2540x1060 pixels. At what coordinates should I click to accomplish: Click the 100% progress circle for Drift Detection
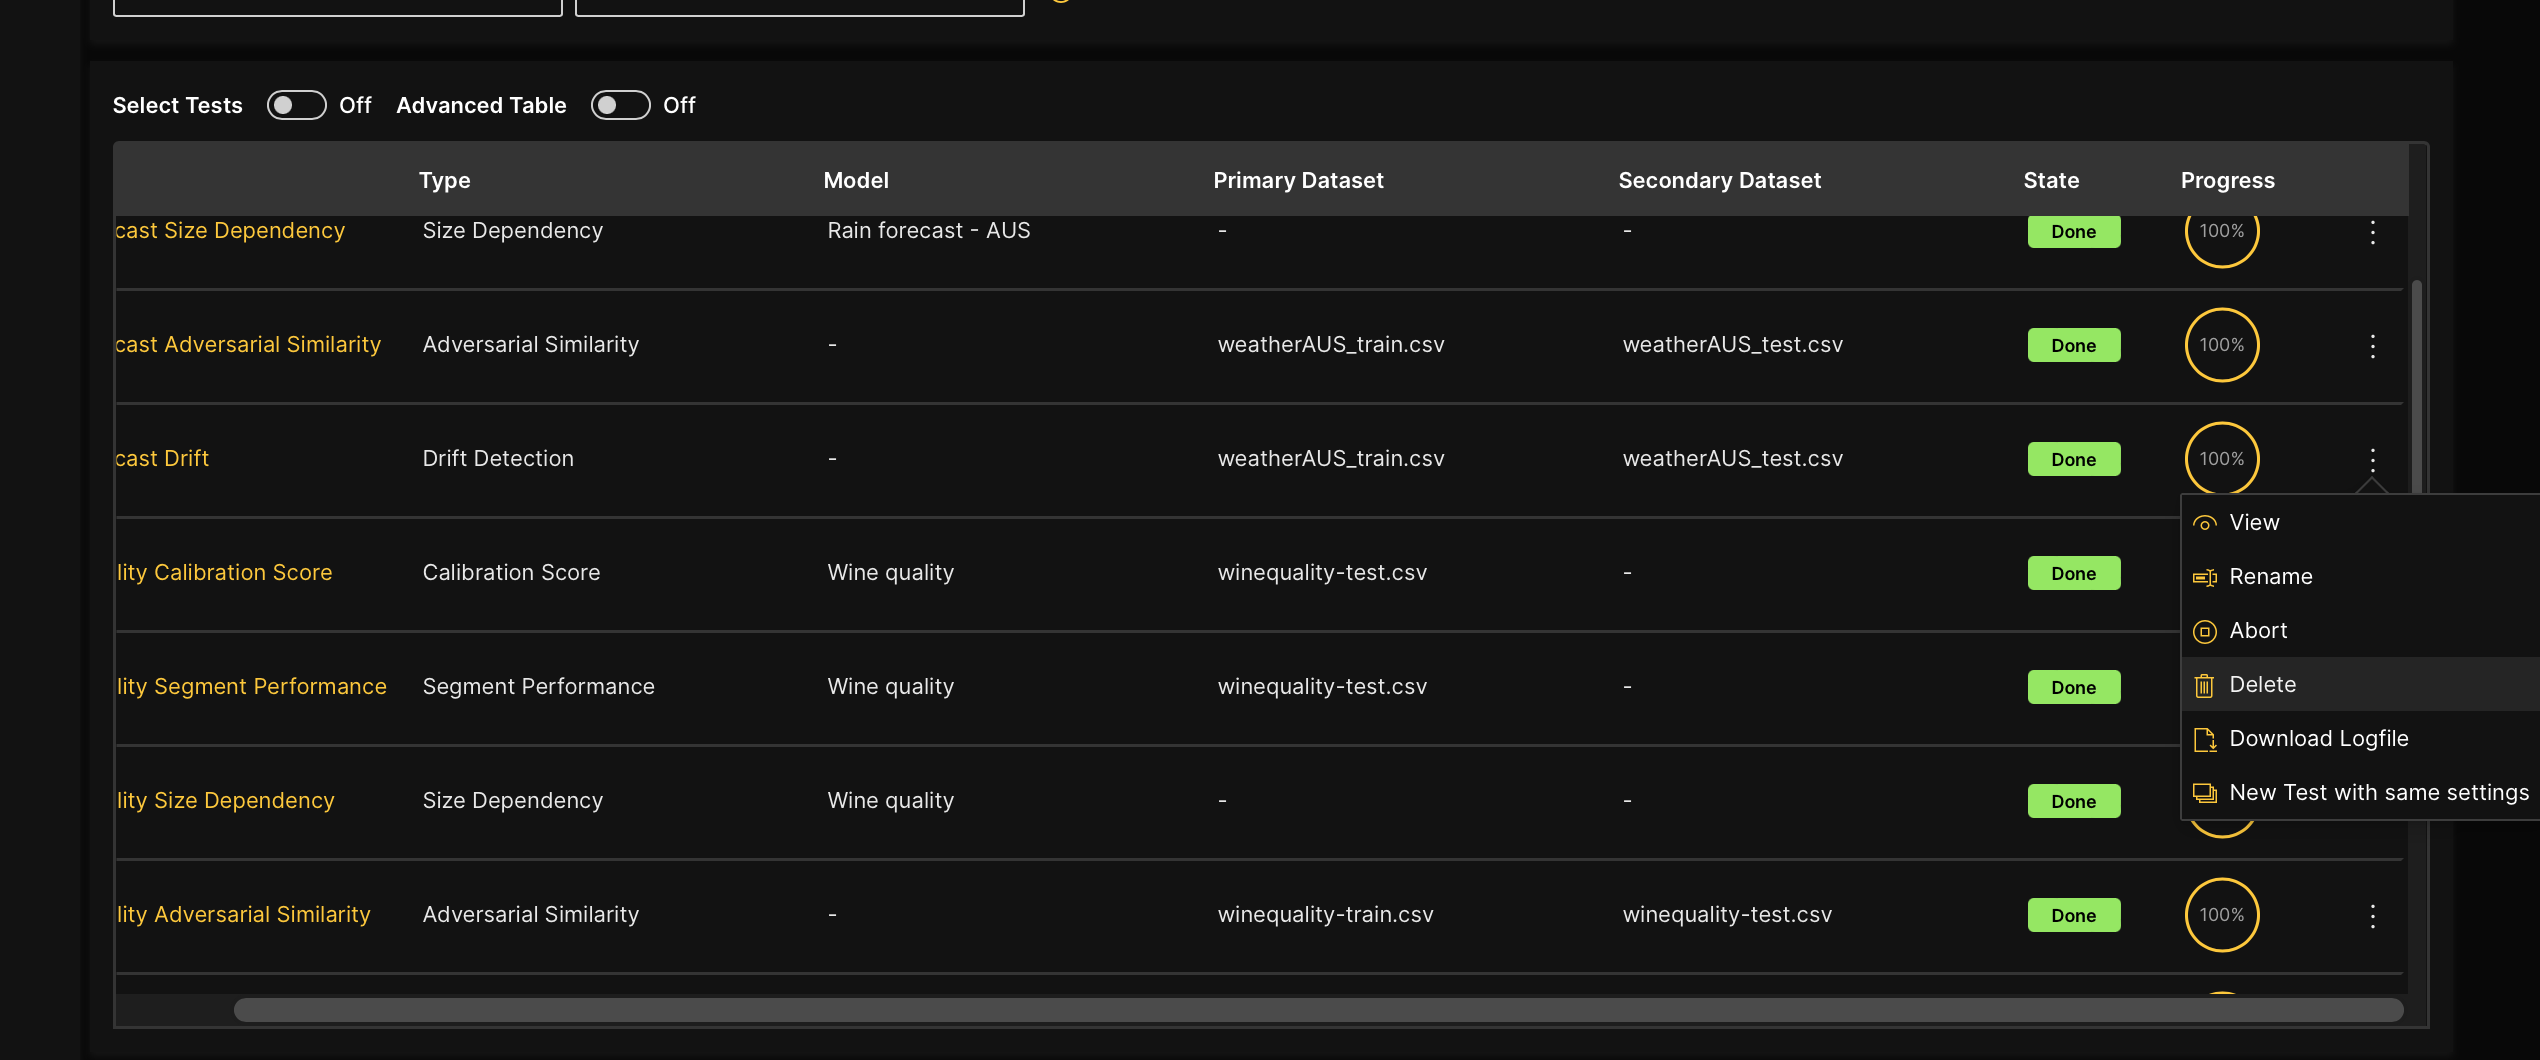point(2221,459)
